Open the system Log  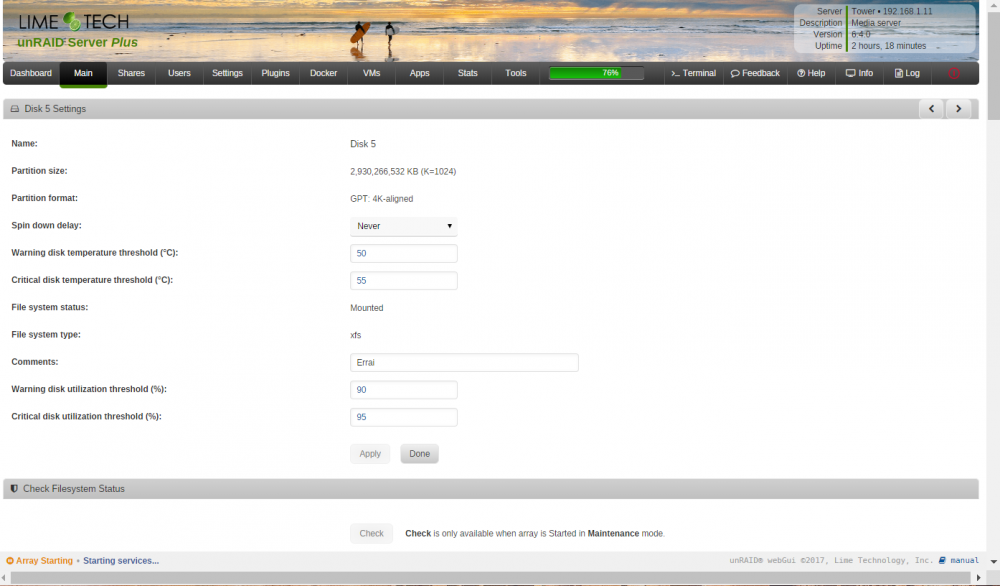click(x=907, y=73)
